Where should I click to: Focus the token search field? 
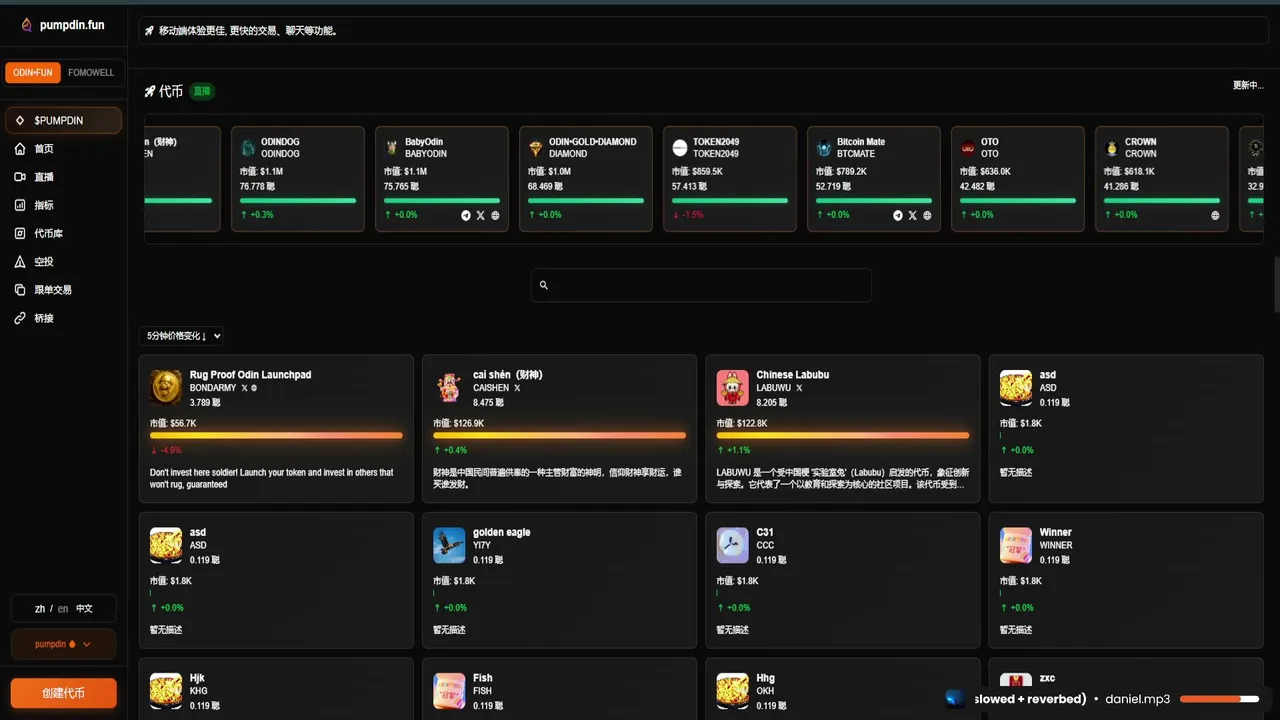[701, 285]
